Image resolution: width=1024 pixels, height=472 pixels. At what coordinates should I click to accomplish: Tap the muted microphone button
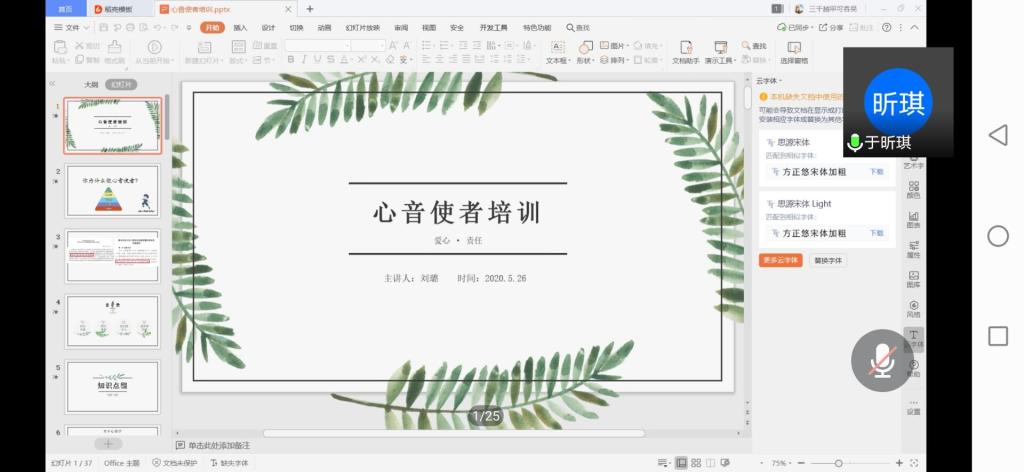[x=881, y=360]
